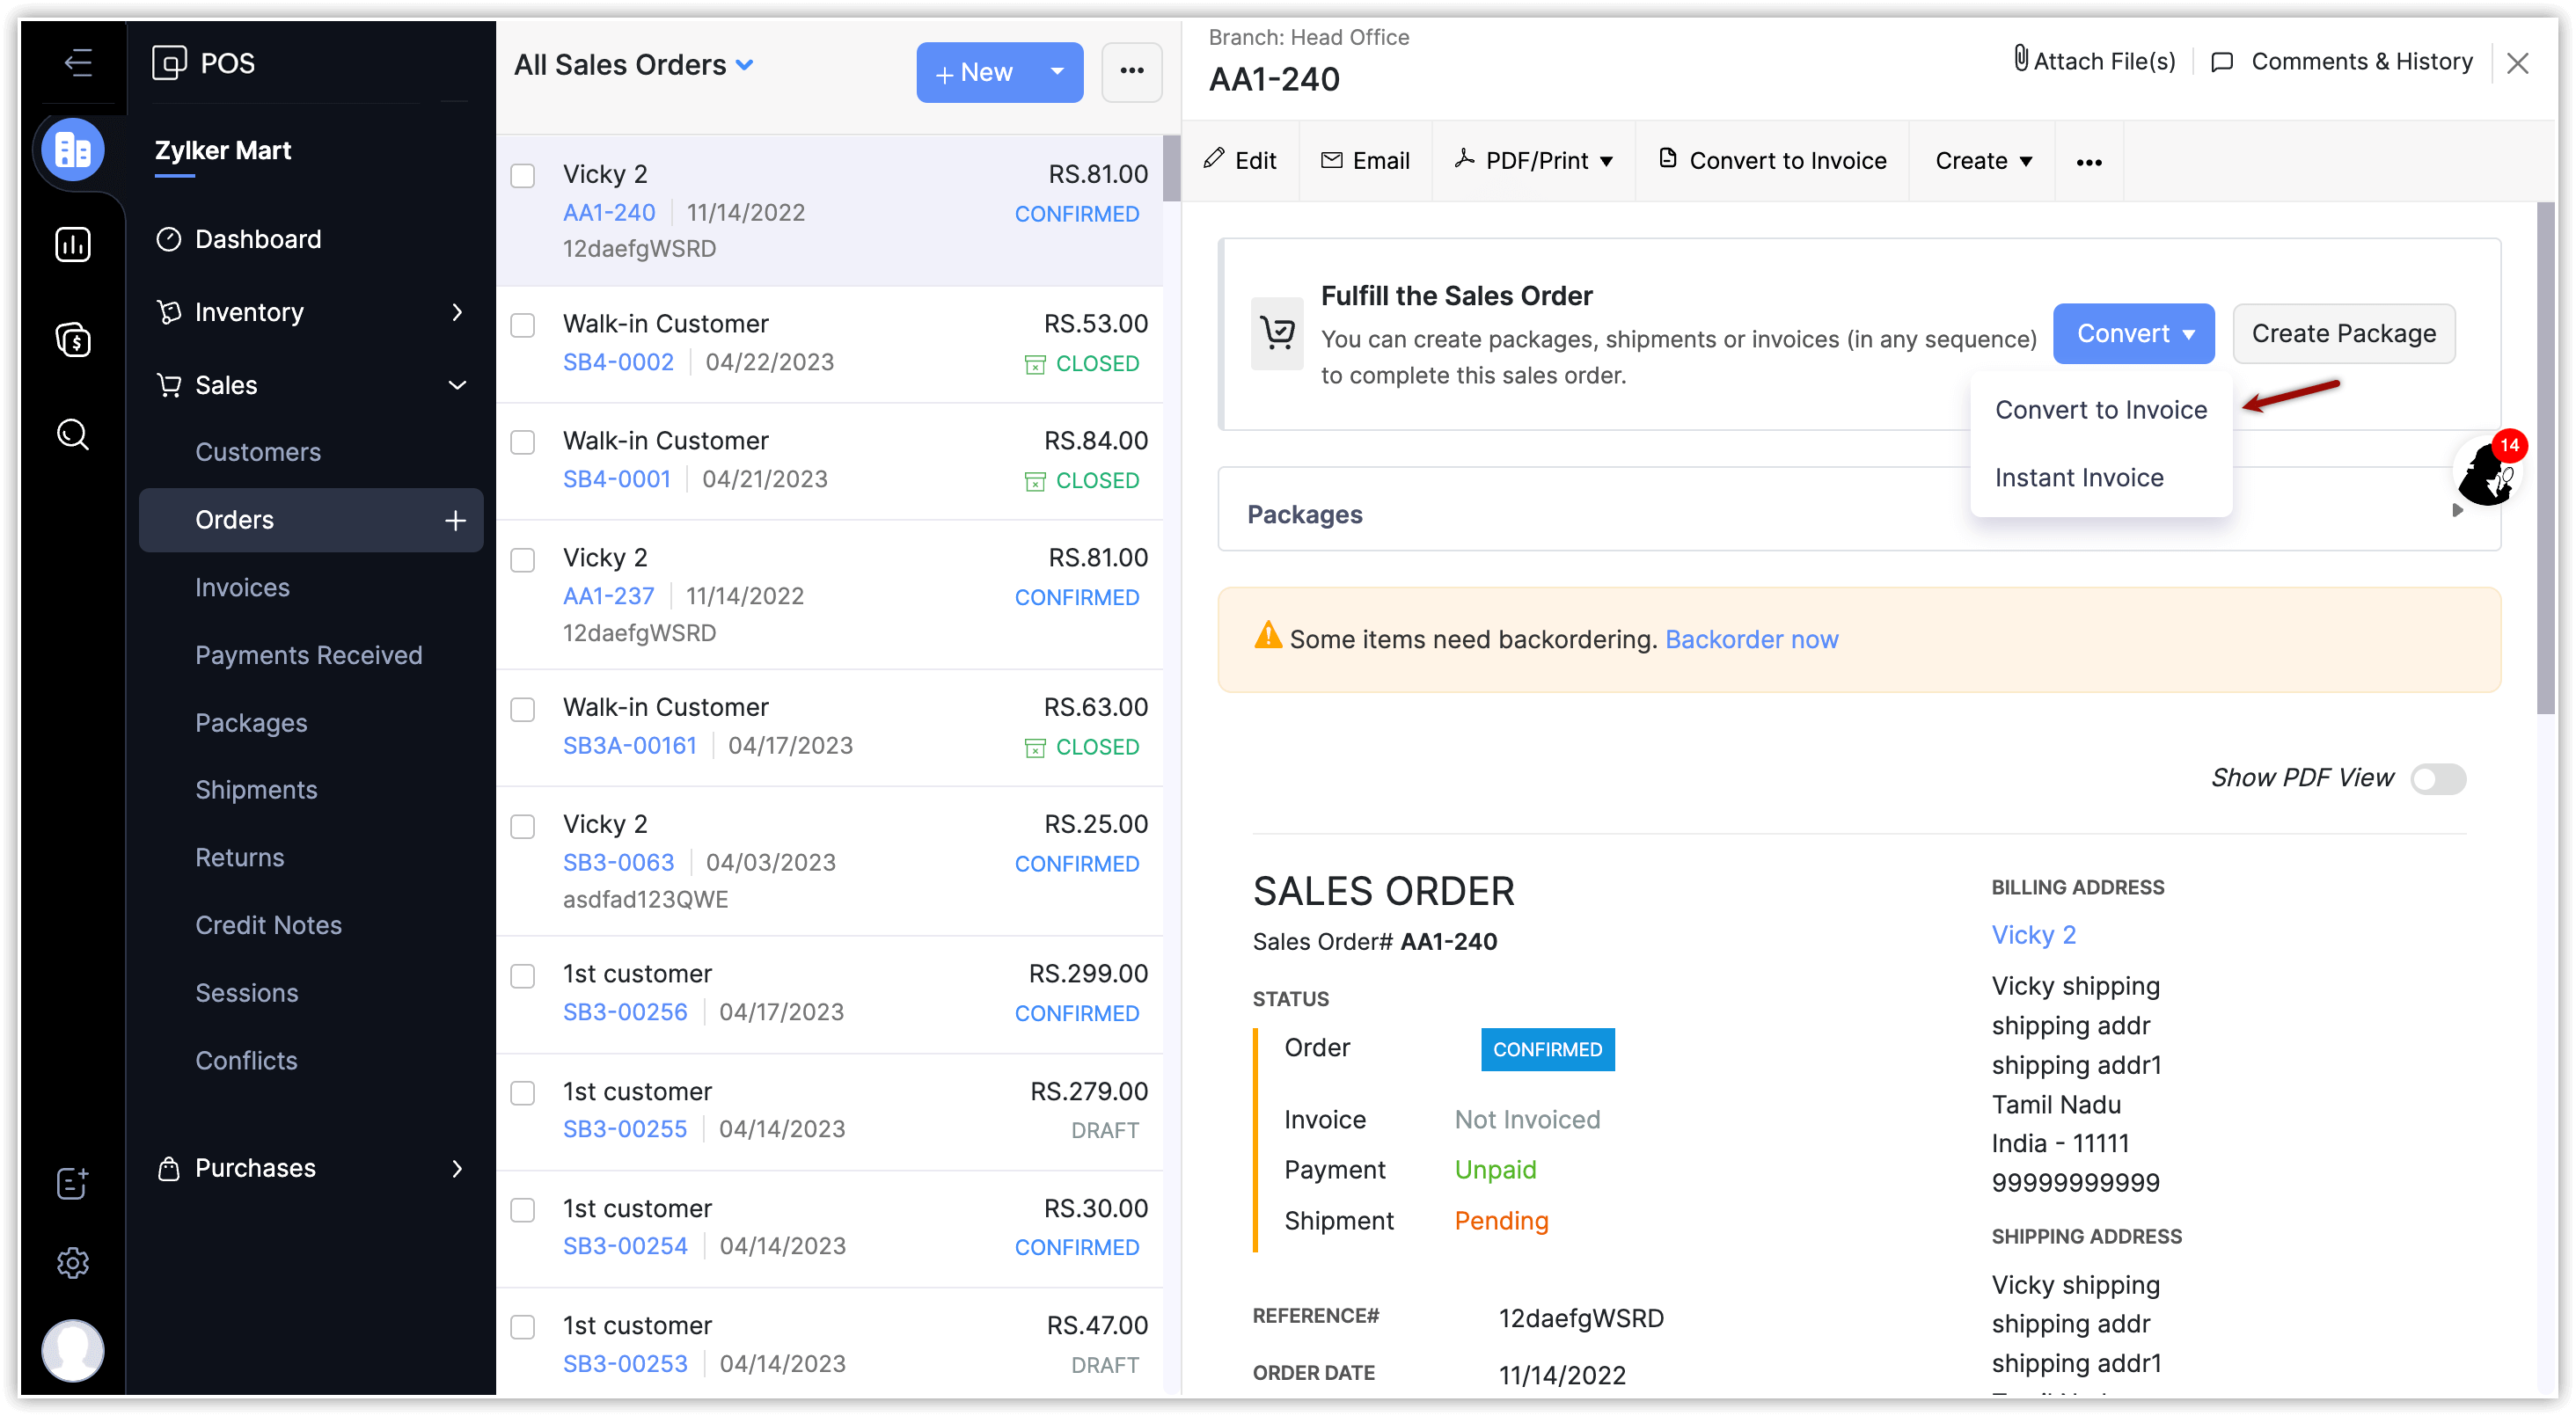Click the collapse sidebar arrow icon
The width and height of the screenshot is (2576, 1416).
click(x=77, y=63)
